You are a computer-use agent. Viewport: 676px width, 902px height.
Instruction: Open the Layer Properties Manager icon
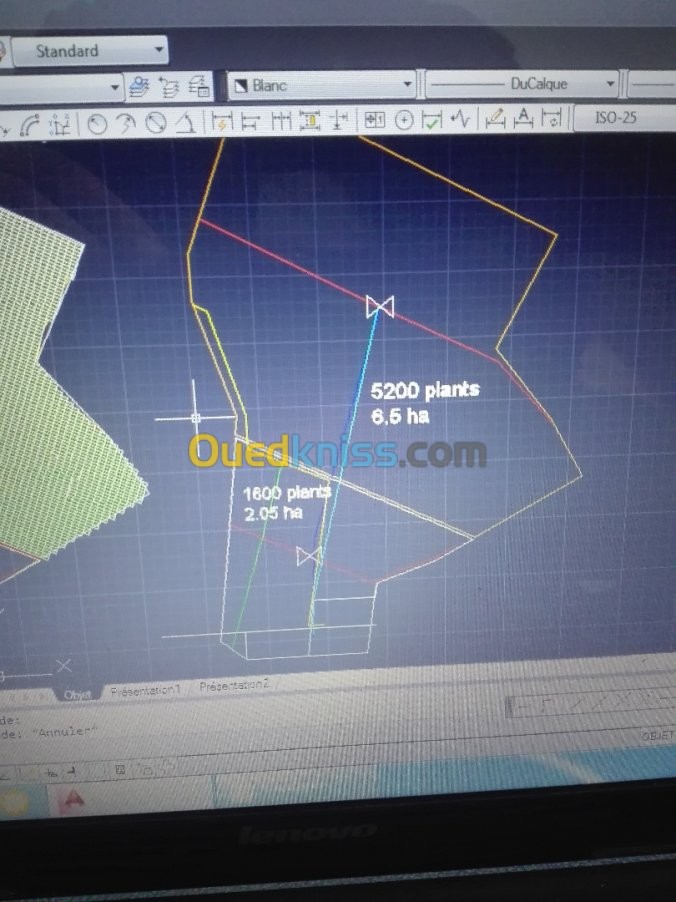(139, 87)
